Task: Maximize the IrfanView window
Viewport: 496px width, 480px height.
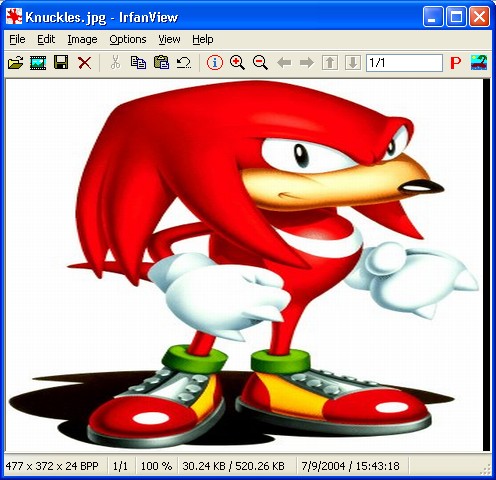Action: point(456,17)
